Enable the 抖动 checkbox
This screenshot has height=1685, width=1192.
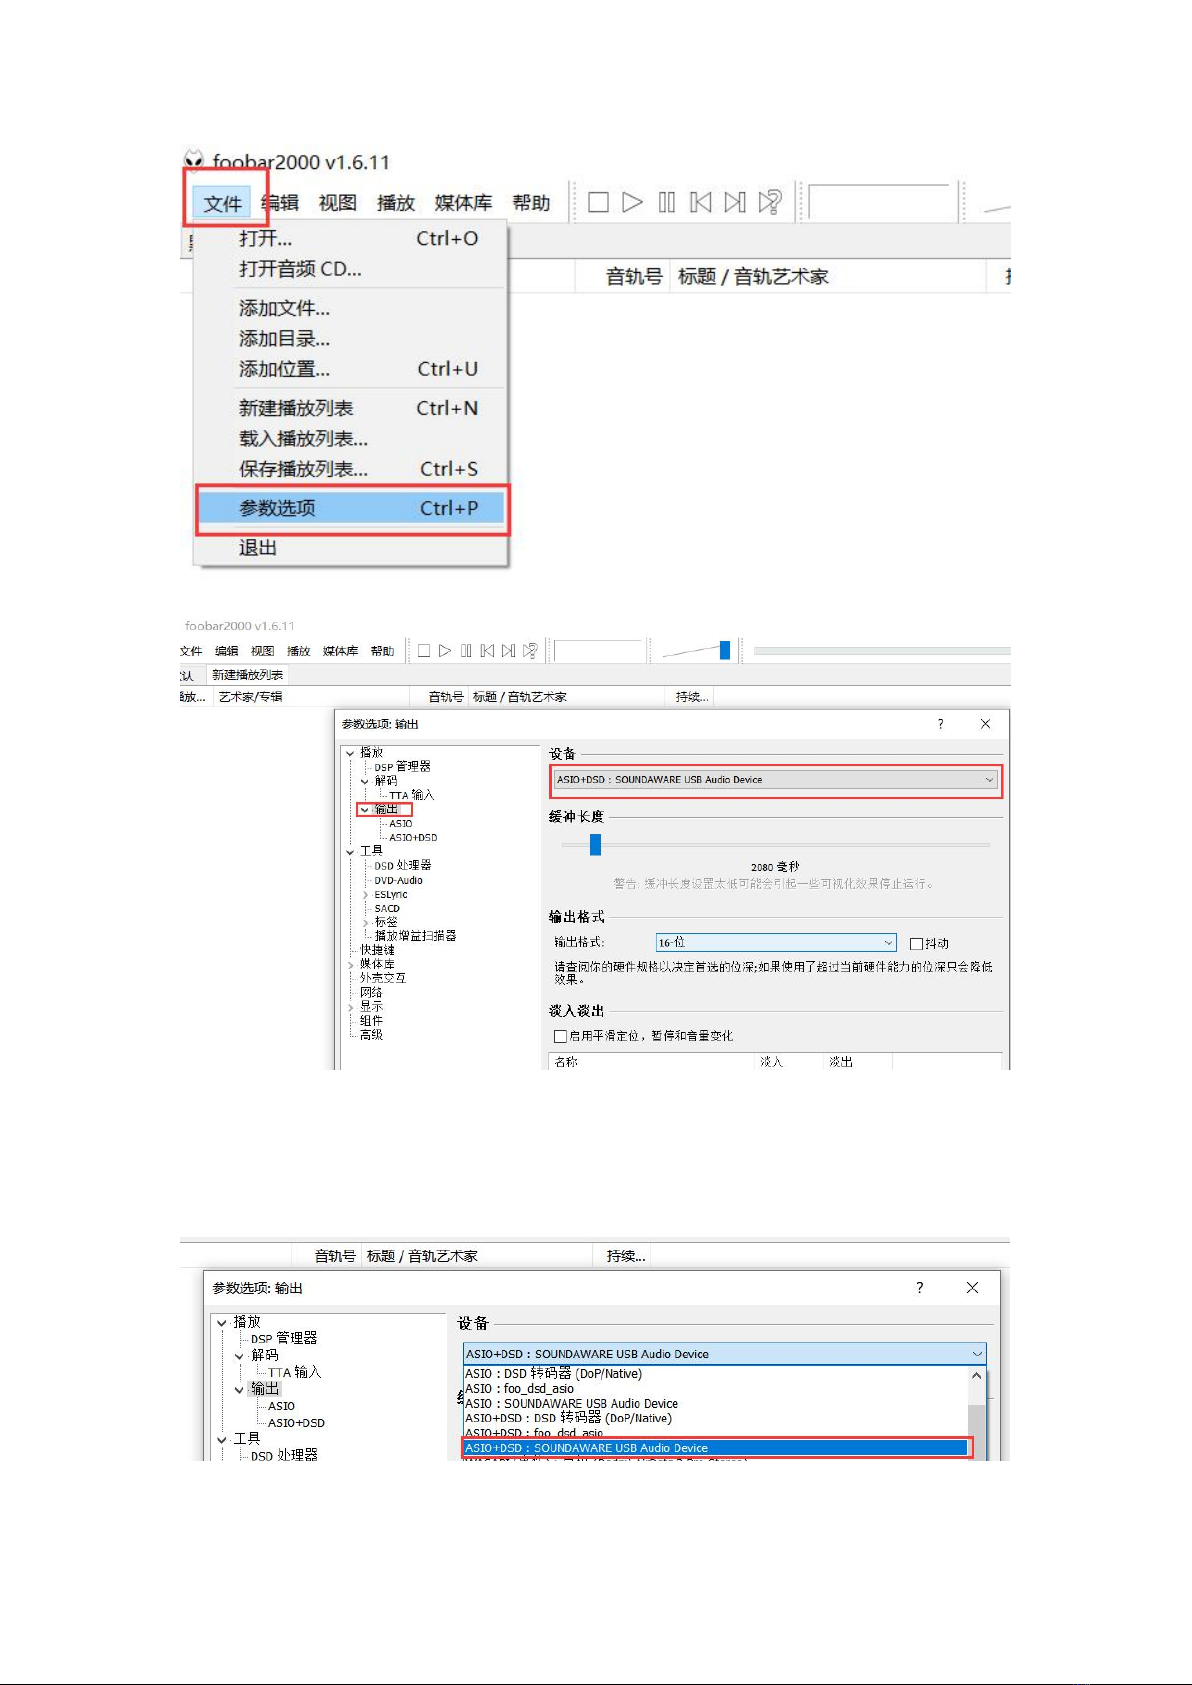pos(916,943)
